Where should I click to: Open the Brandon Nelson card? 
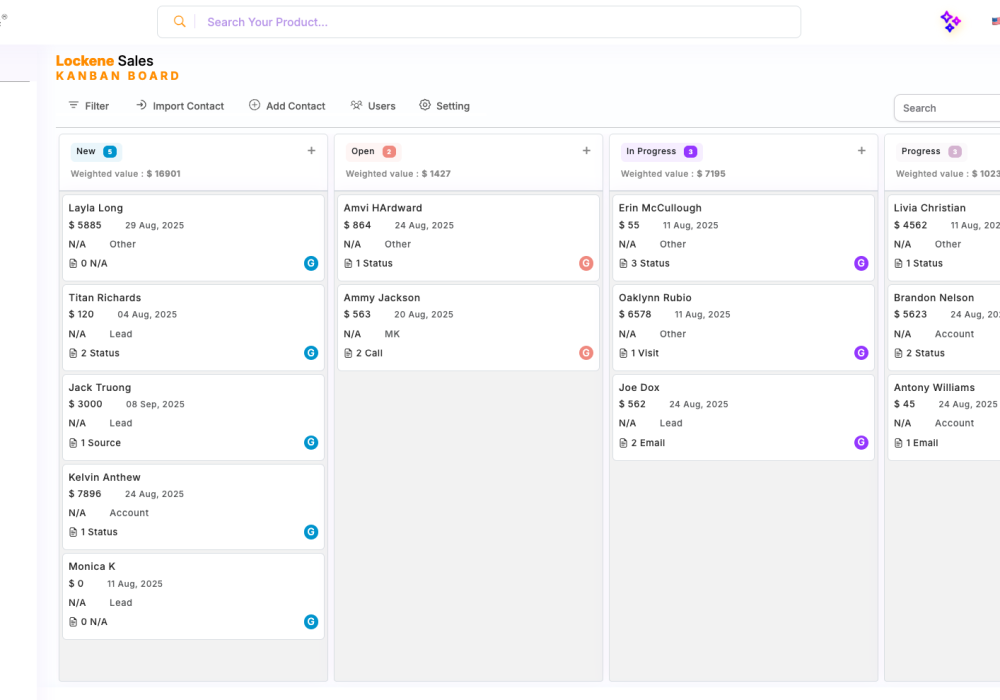(x=945, y=327)
